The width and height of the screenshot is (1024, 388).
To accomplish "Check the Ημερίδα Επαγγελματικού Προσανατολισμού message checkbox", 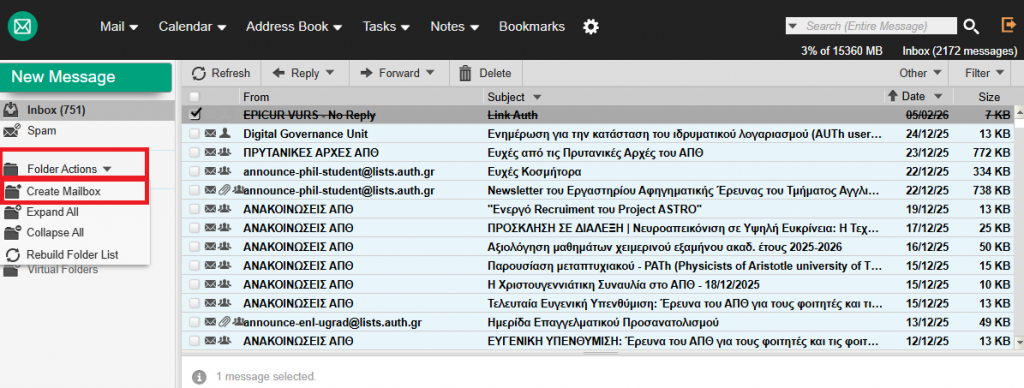I will pos(195,322).
